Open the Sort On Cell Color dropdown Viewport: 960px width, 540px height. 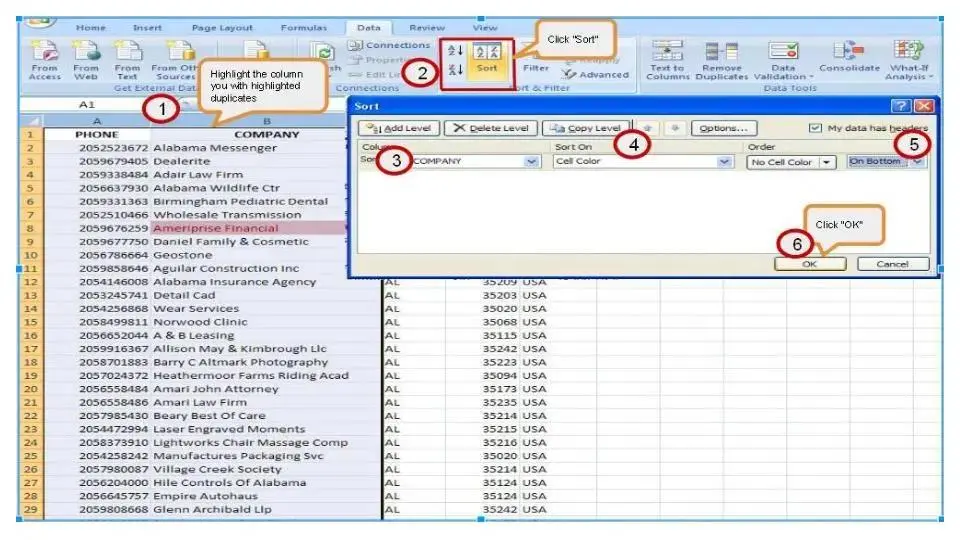pos(725,162)
